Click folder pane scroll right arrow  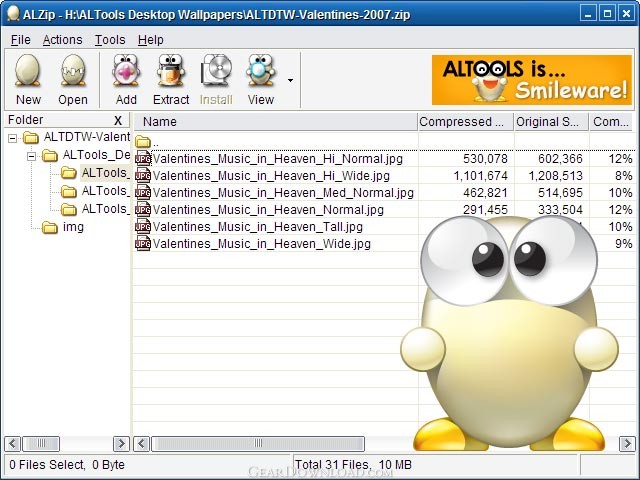tap(121, 444)
